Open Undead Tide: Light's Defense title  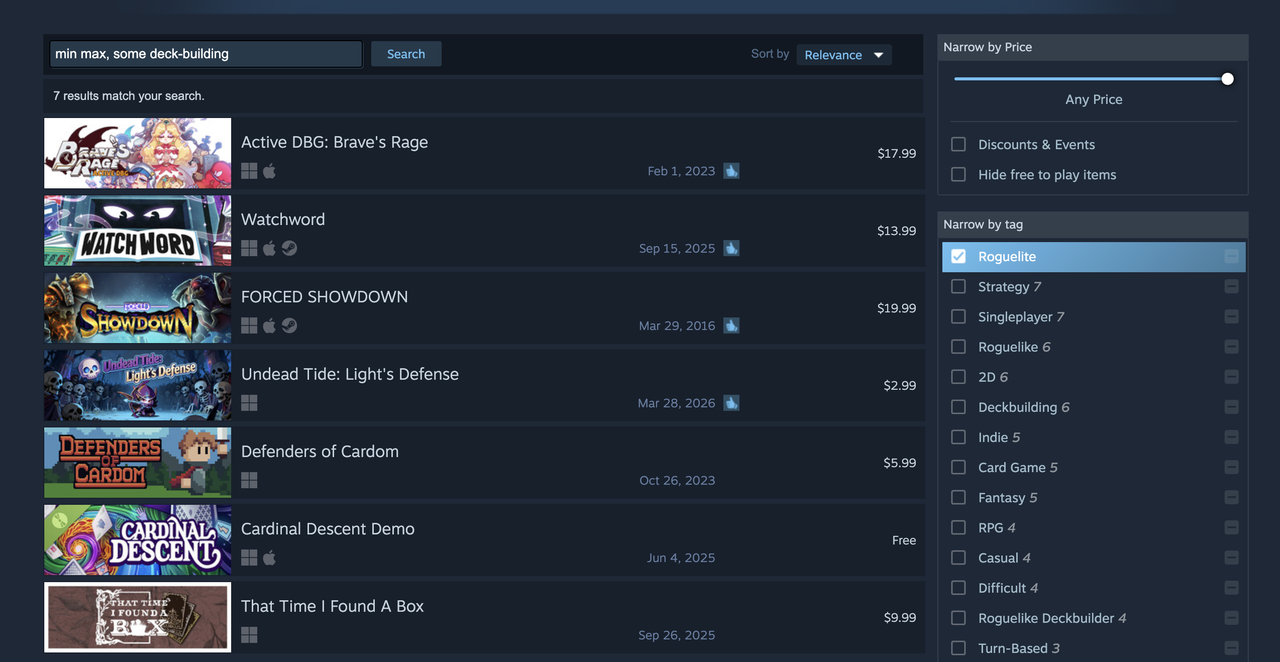[350, 374]
